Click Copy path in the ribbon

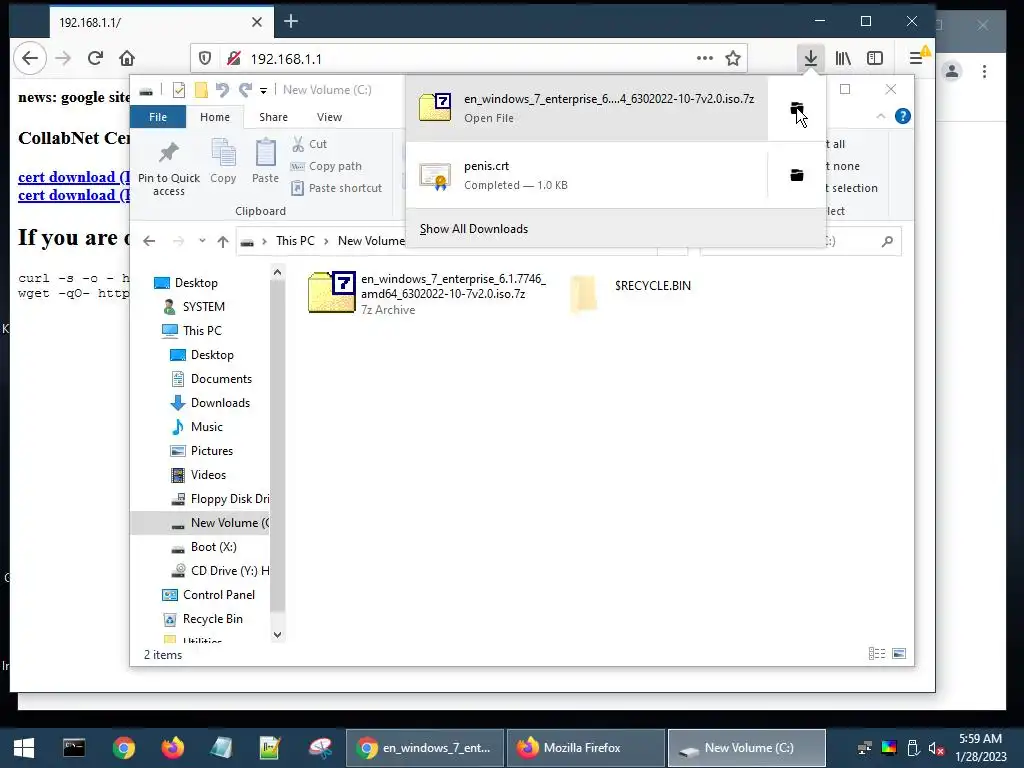[x=326, y=166]
